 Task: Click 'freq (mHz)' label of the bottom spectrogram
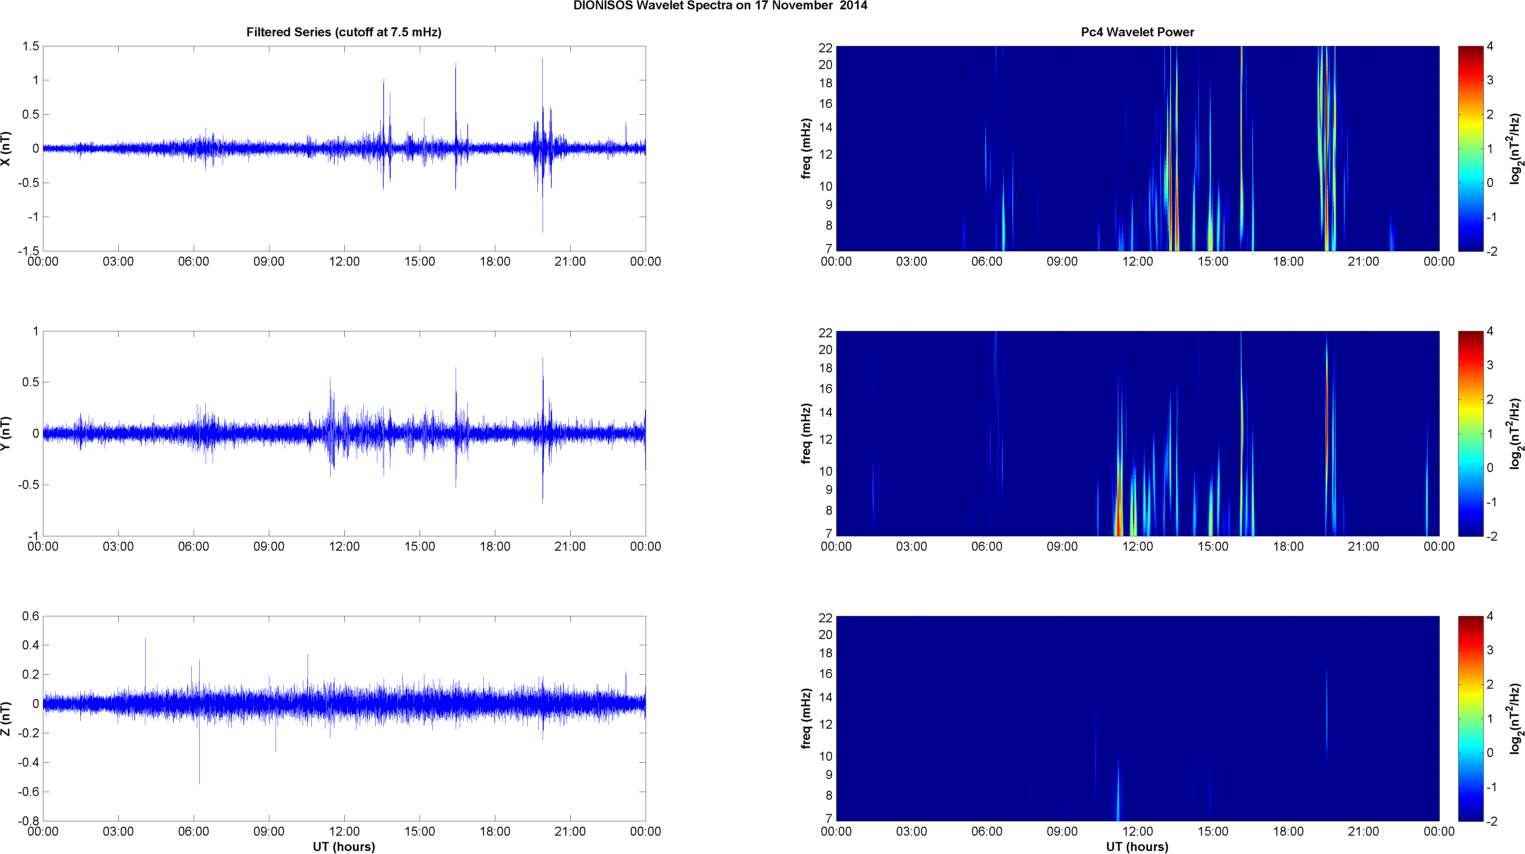pos(806,718)
